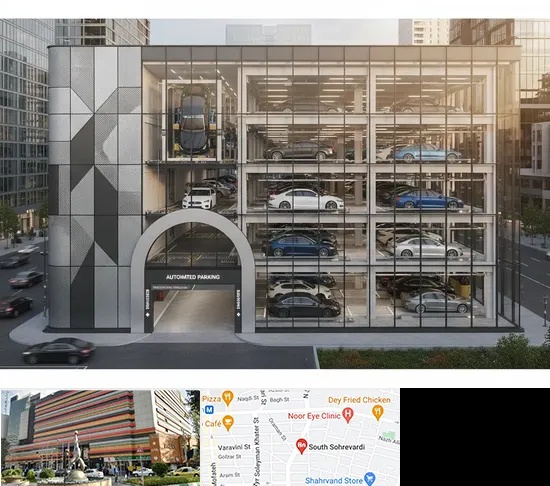The height and width of the screenshot is (486, 550).
Task: Select the metro station M icon
Action: (209, 409)
